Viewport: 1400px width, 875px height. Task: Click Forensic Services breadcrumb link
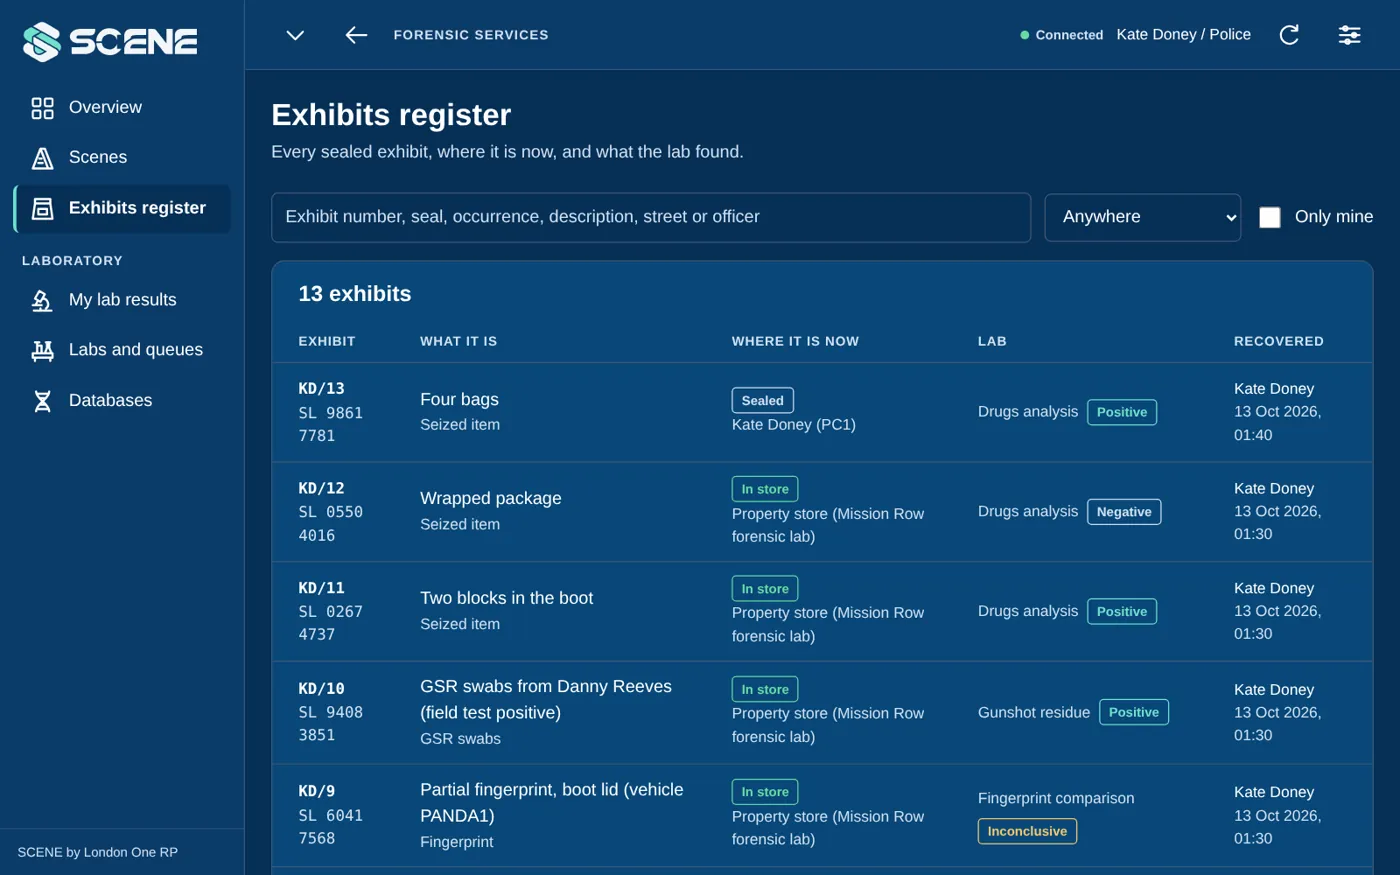471,35
